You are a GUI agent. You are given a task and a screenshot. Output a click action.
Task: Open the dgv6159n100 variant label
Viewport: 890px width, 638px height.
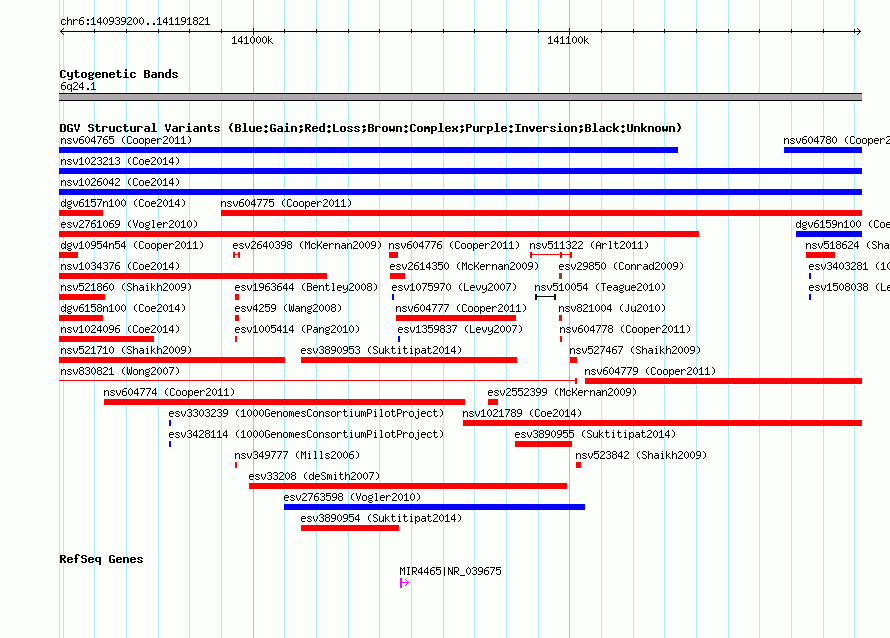click(842, 224)
